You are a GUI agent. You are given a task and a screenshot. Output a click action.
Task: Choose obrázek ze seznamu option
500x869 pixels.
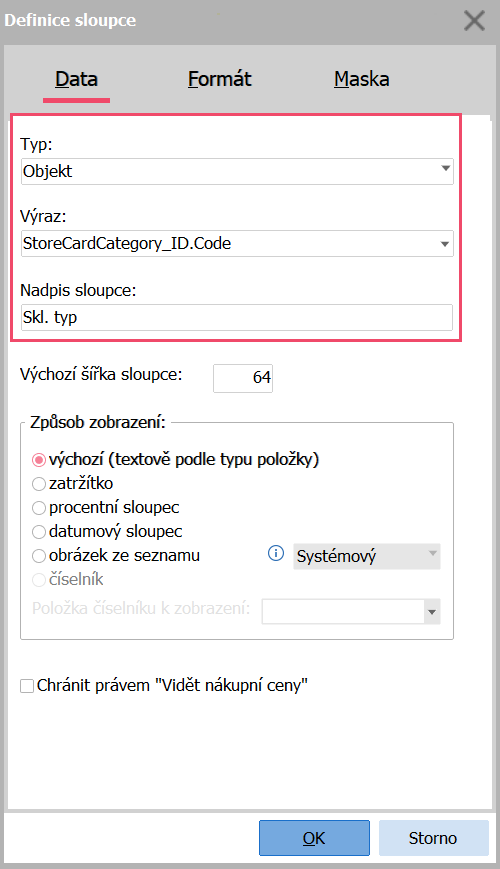click(39, 556)
